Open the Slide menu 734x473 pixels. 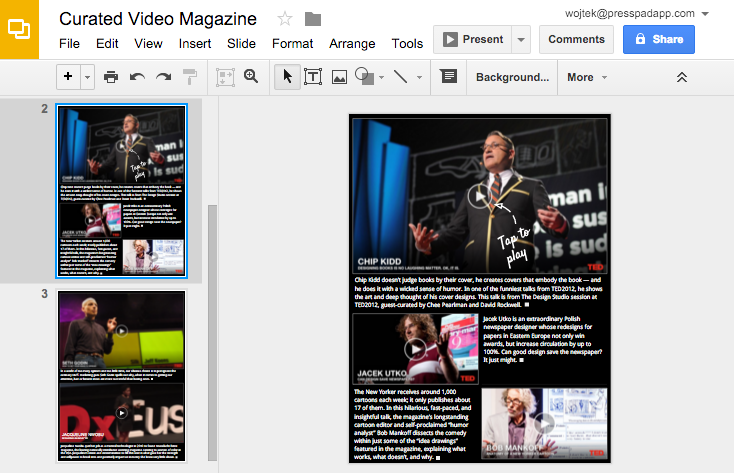point(242,44)
